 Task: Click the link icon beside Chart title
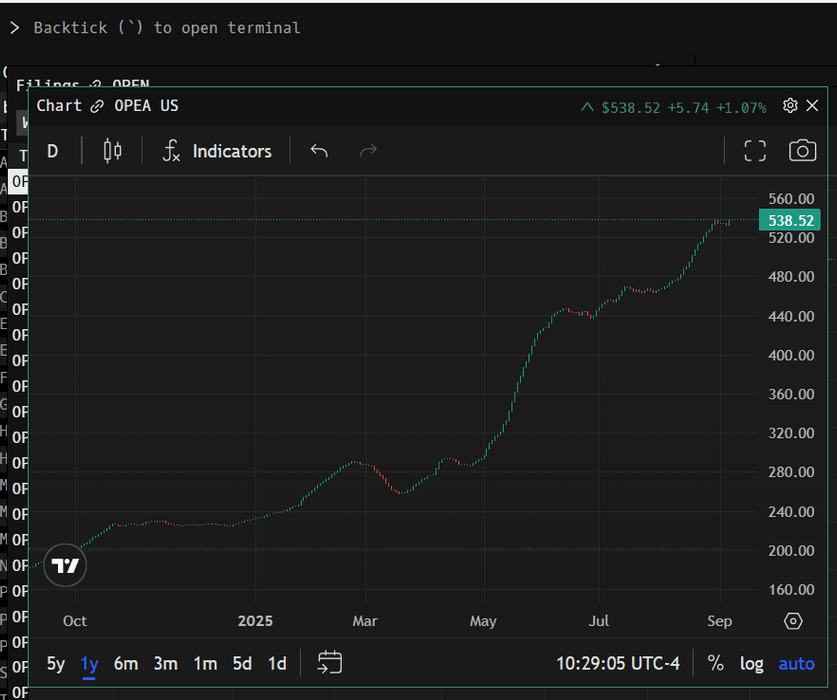[x=97, y=106]
